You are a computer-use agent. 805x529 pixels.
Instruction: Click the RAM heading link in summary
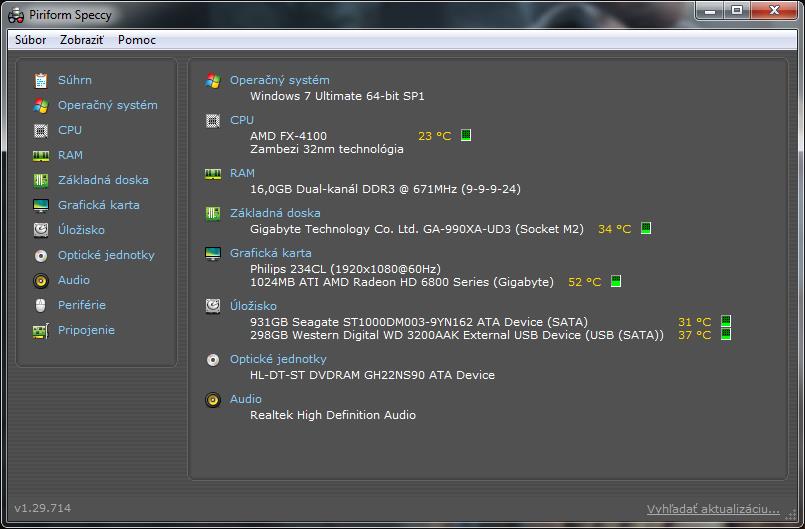point(242,174)
